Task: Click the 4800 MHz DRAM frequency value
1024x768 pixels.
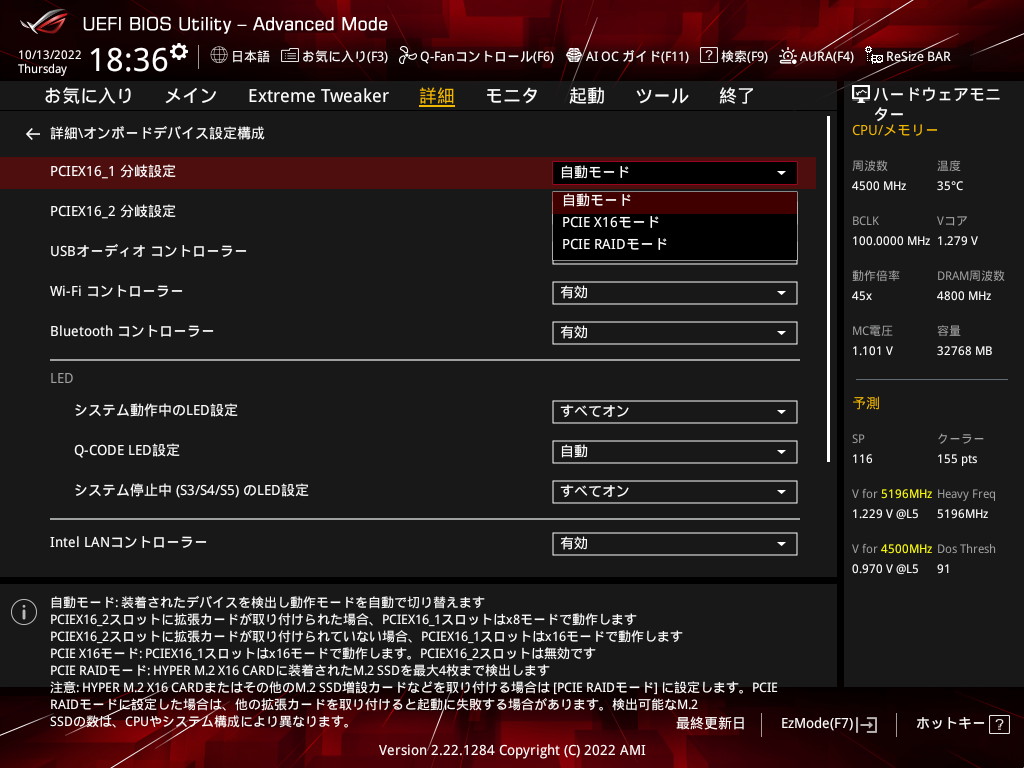Action: point(964,296)
